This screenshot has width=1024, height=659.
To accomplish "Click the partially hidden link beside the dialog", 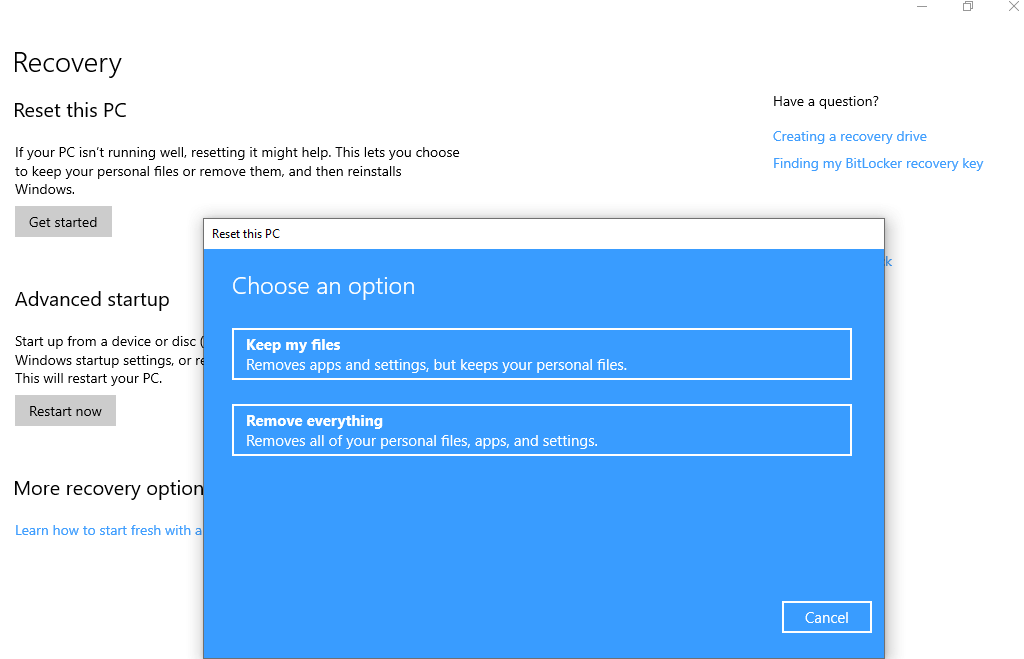I will tap(888, 262).
